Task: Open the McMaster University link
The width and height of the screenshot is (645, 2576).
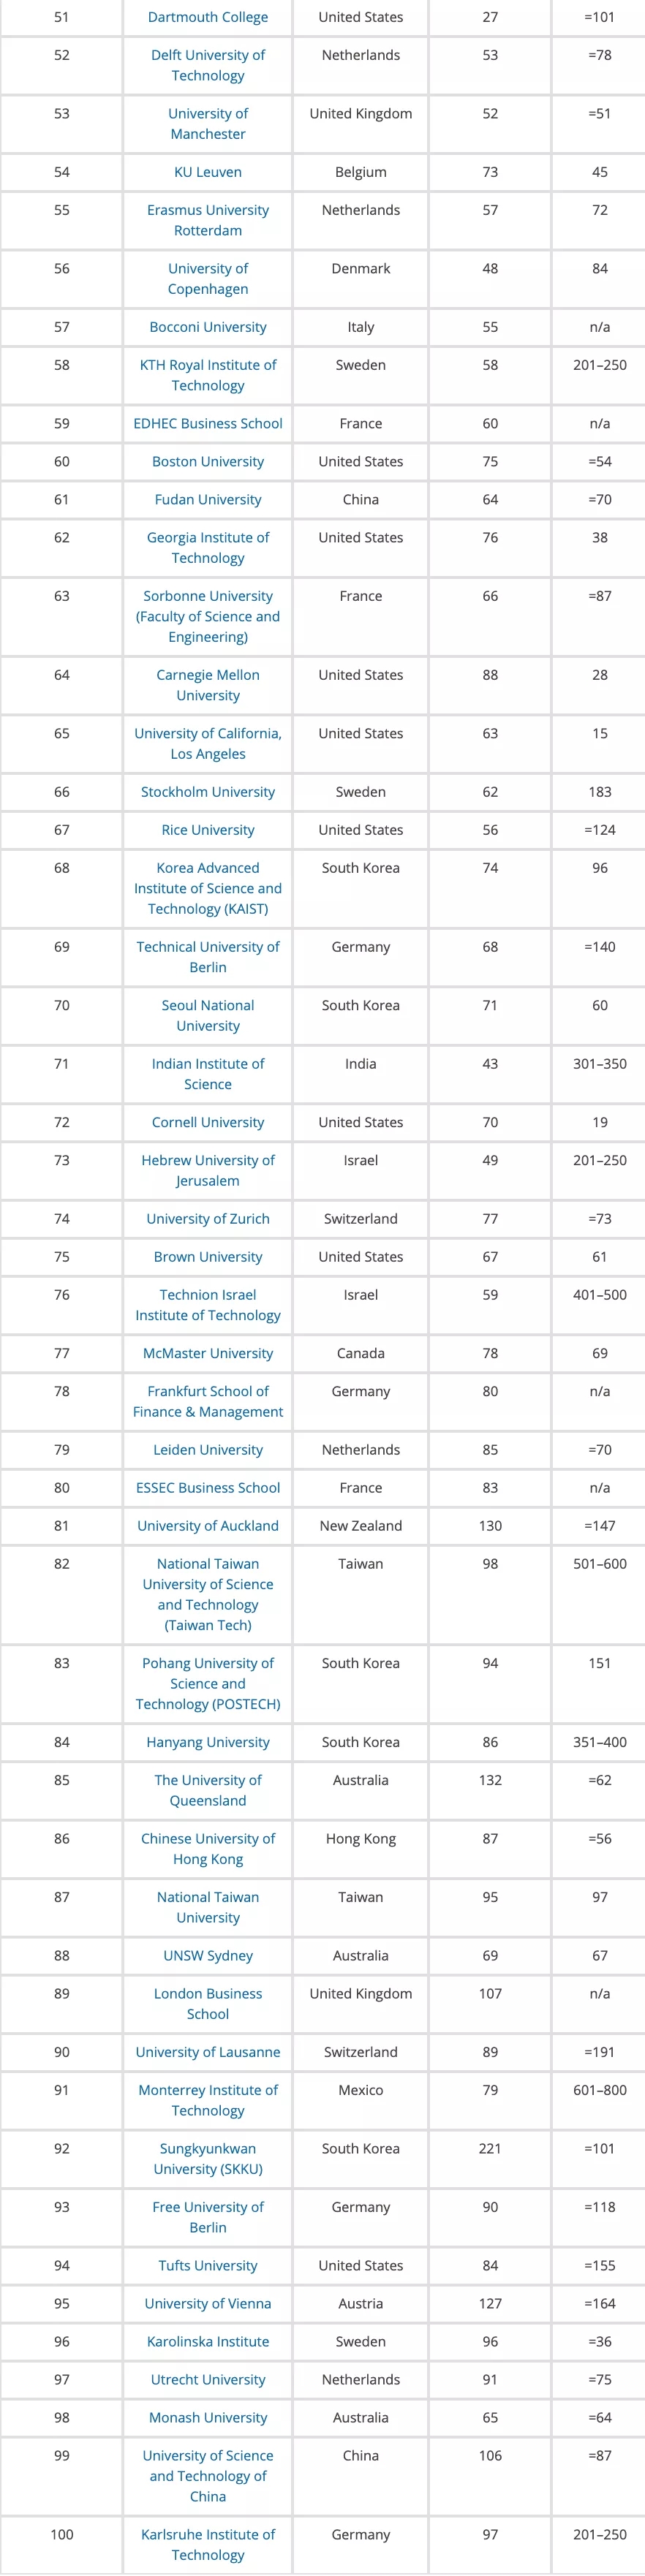Action: (208, 1353)
